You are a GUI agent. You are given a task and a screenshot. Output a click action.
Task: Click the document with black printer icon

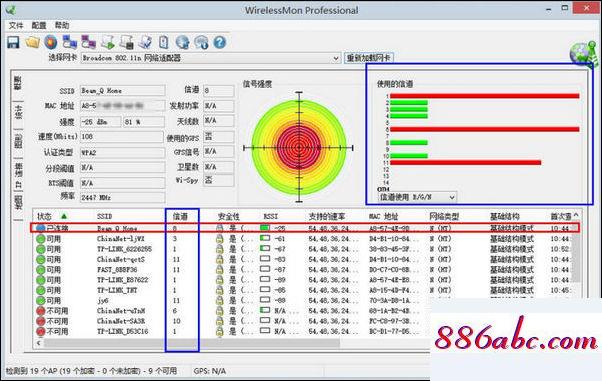click(x=126, y=42)
